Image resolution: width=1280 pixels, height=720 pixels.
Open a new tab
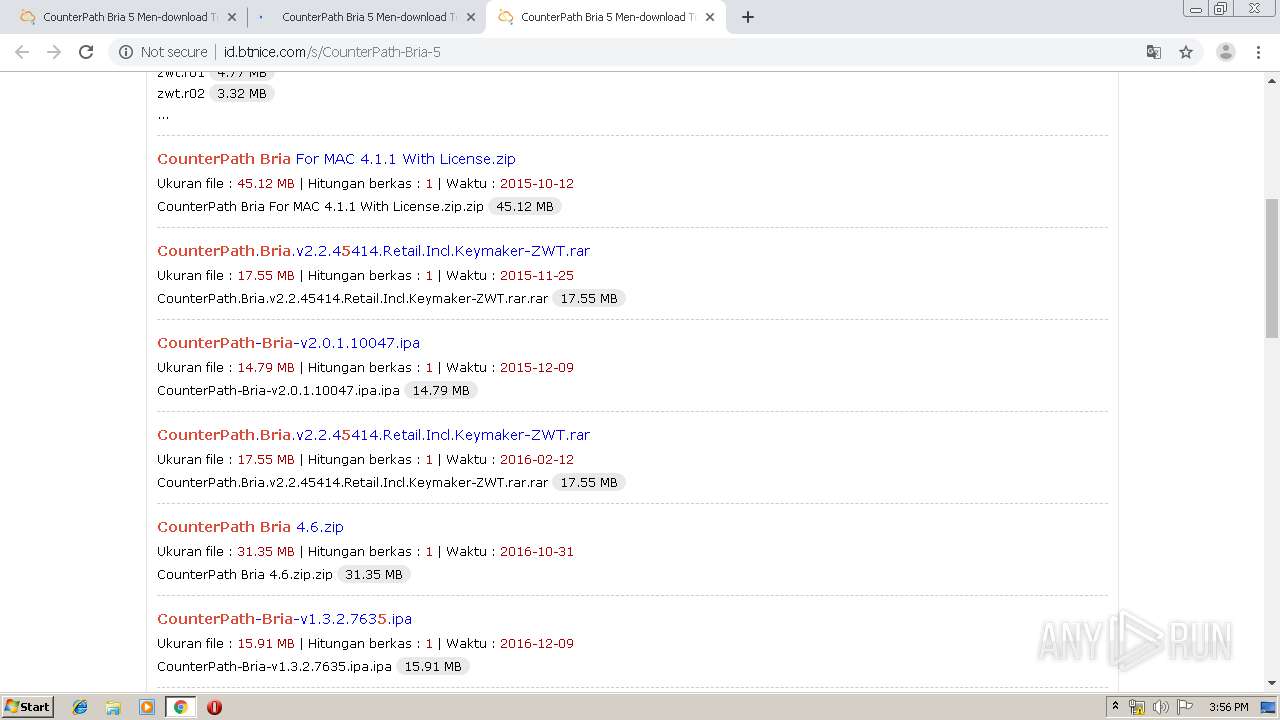click(x=748, y=17)
